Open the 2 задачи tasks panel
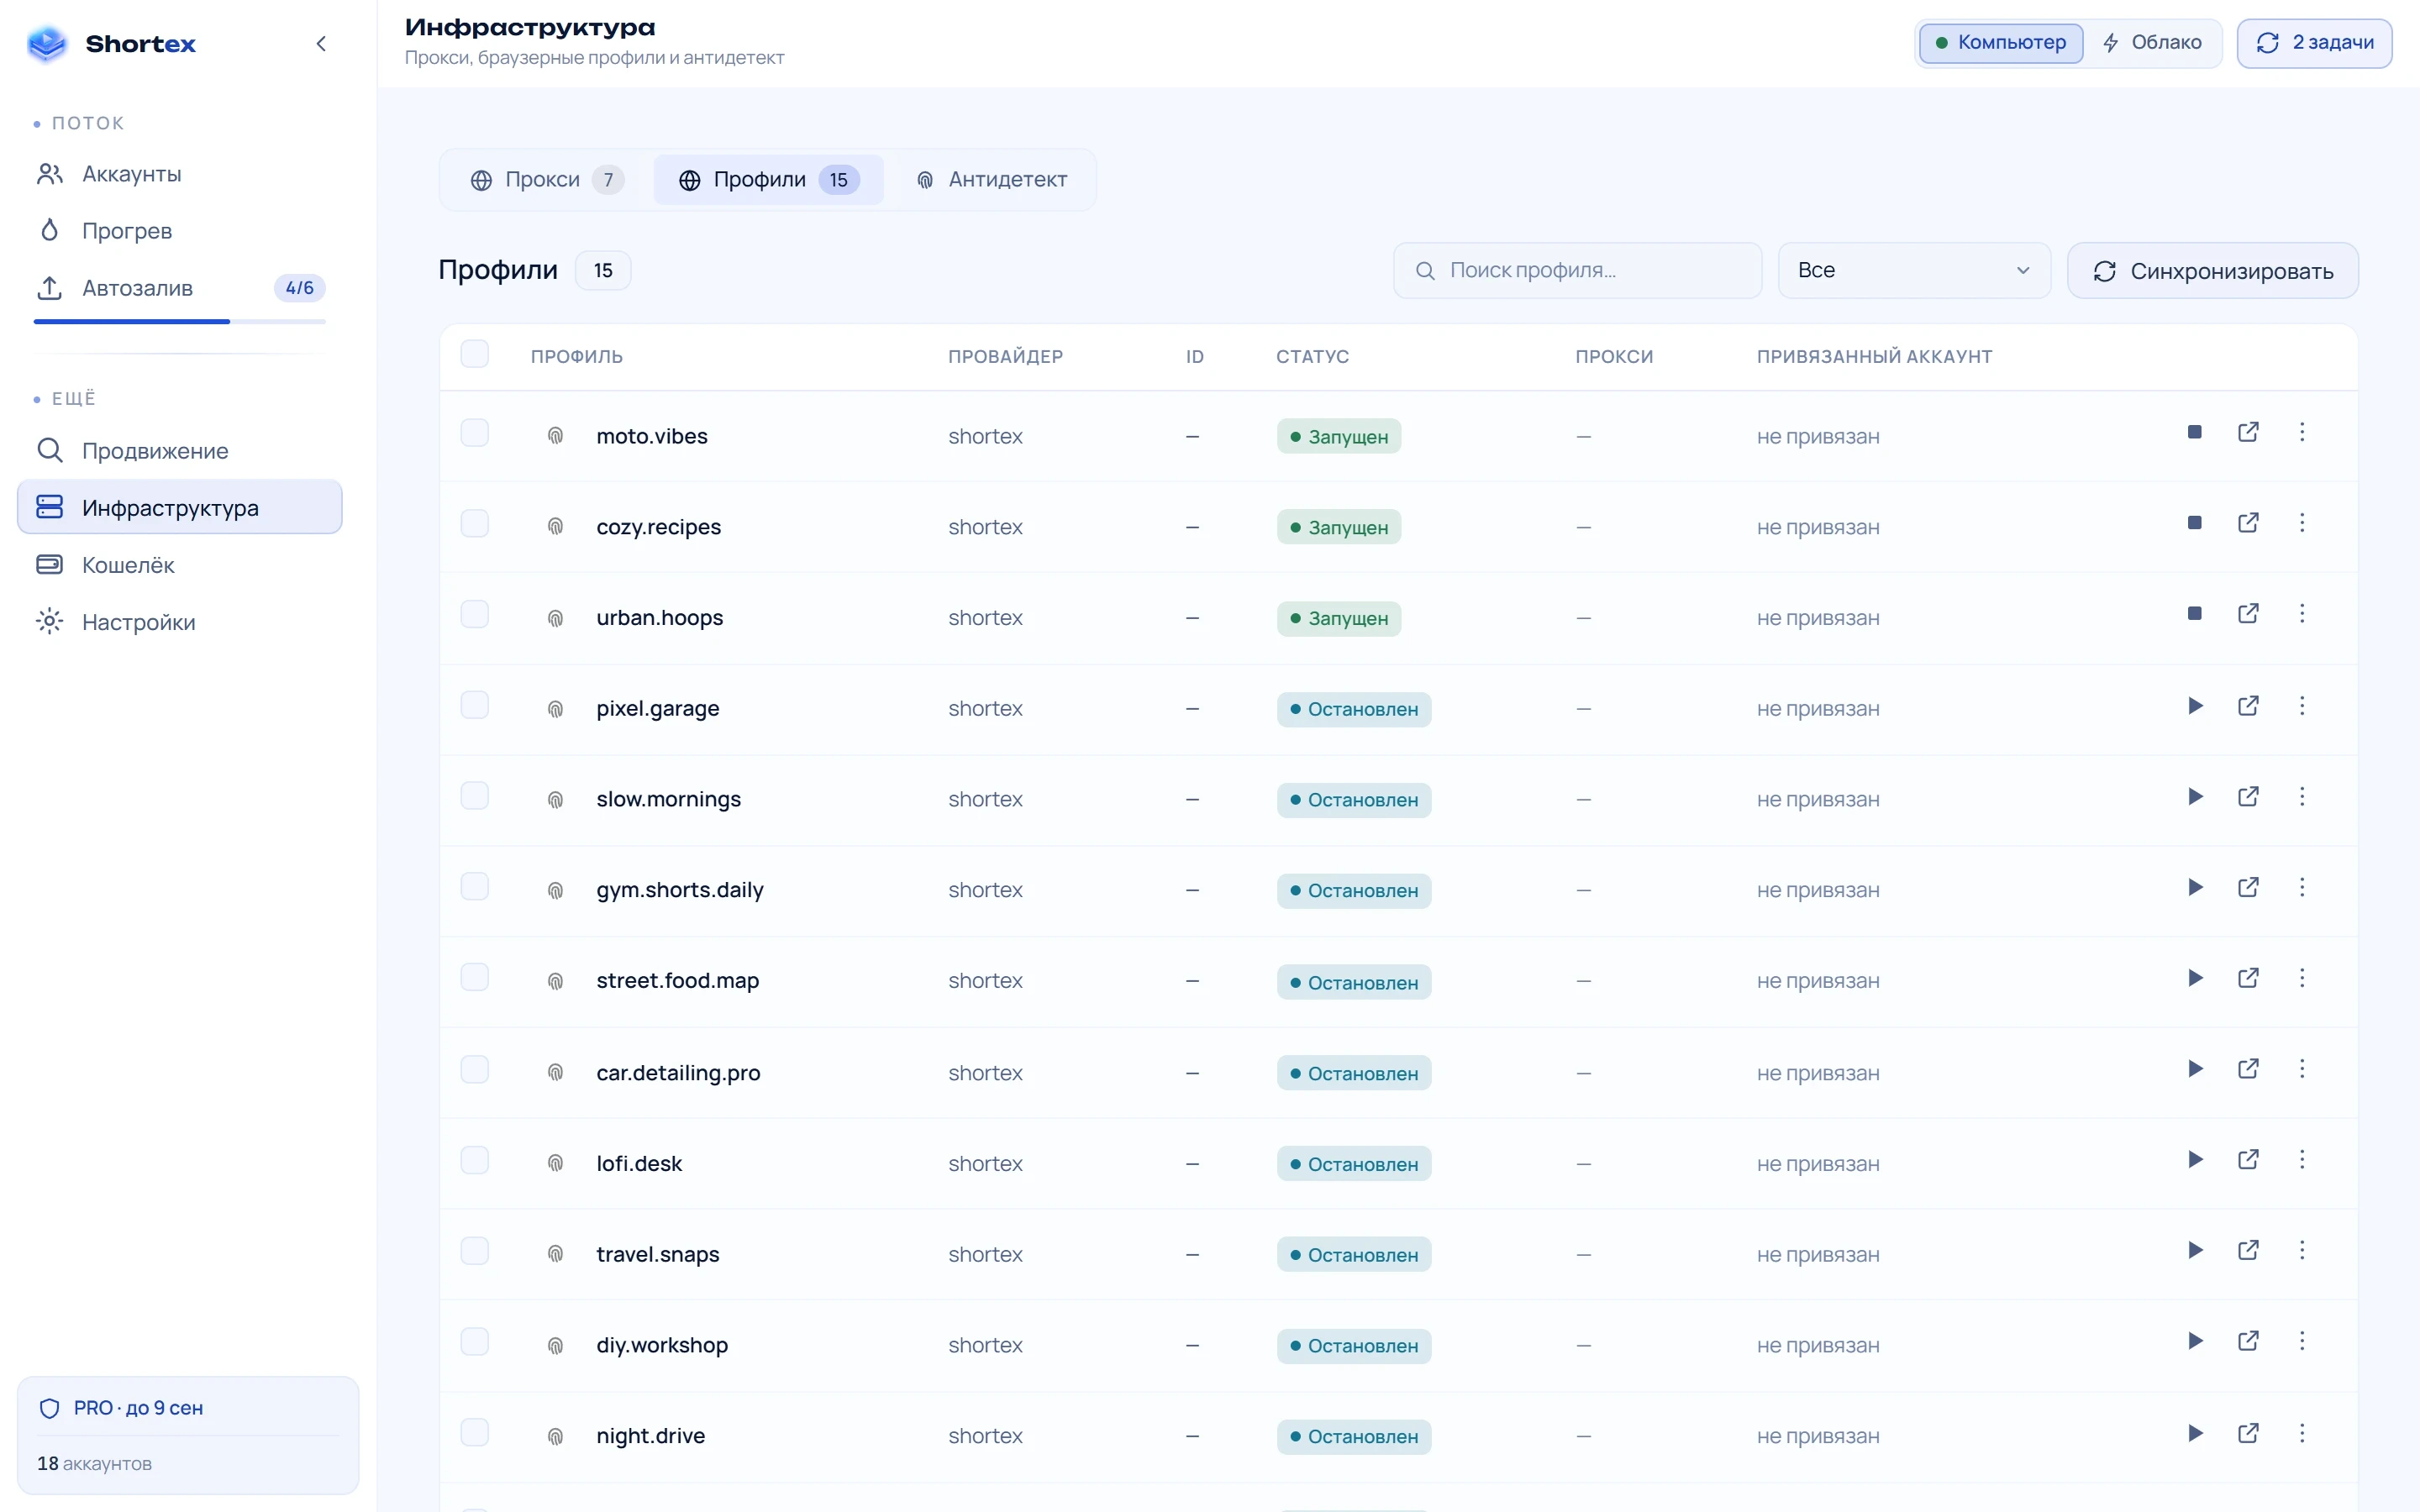The image size is (2420, 1512). (2314, 43)
